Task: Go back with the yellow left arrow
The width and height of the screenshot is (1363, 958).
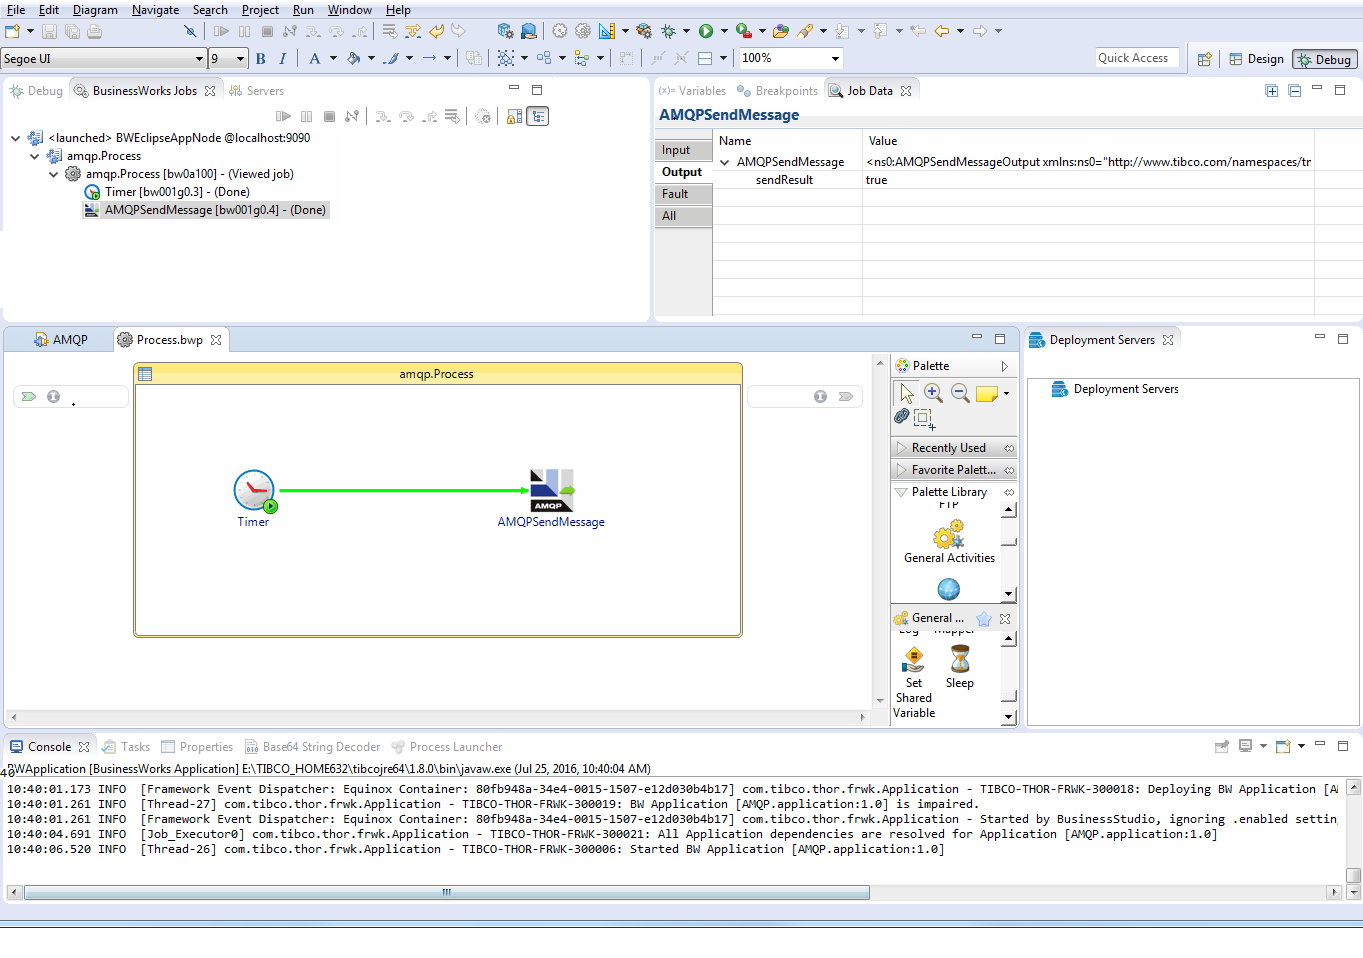Action: tap(942, 32)
